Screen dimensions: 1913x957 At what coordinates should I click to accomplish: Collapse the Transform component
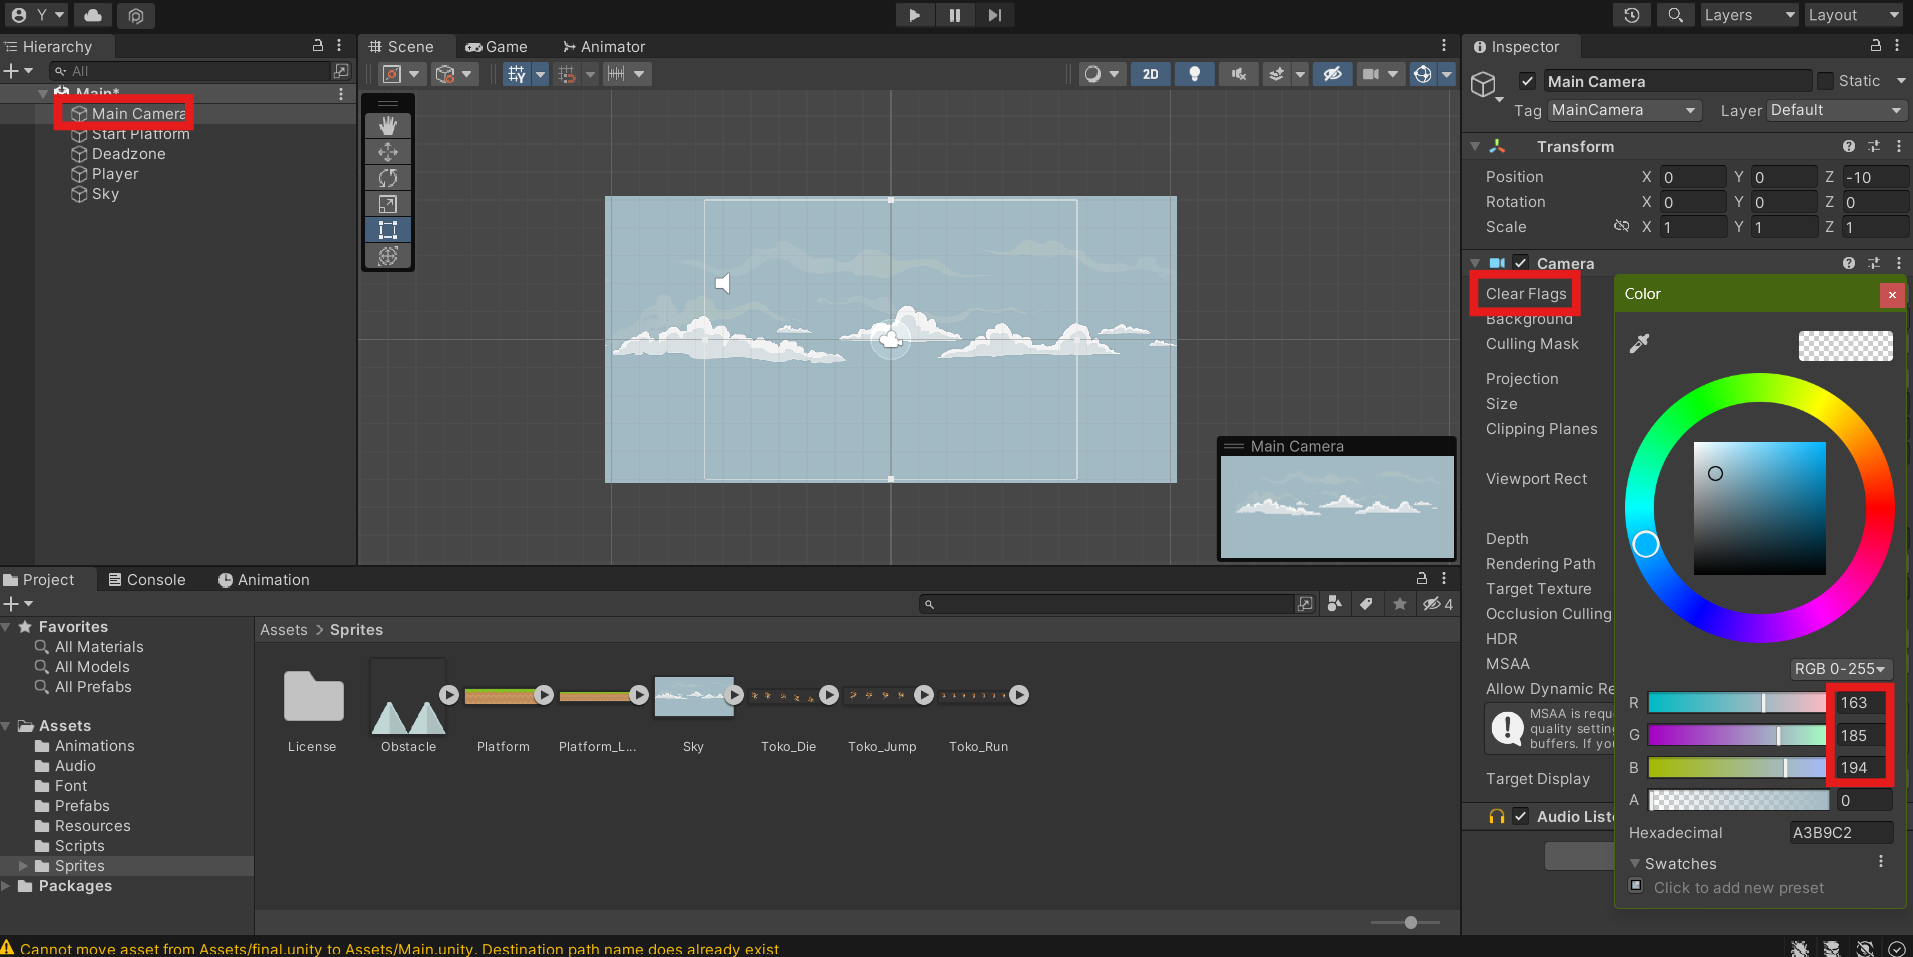1475,146
